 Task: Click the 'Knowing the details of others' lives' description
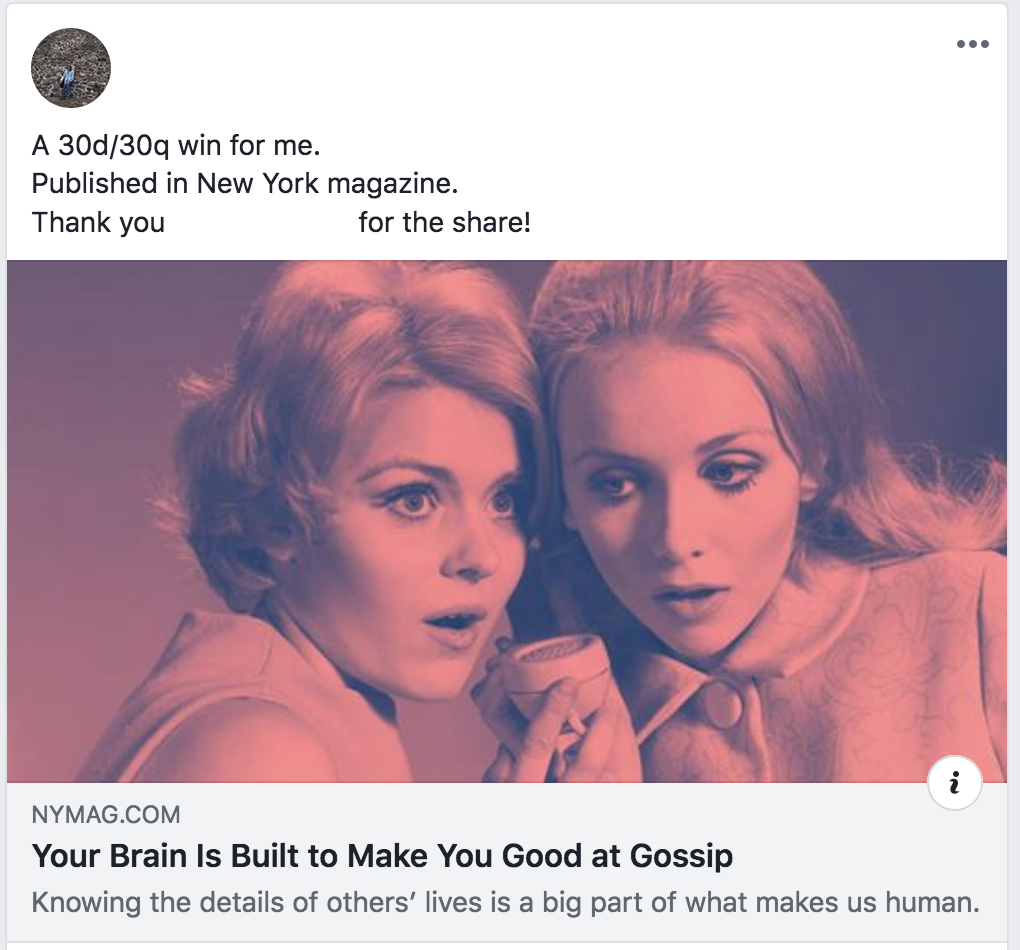505,903
